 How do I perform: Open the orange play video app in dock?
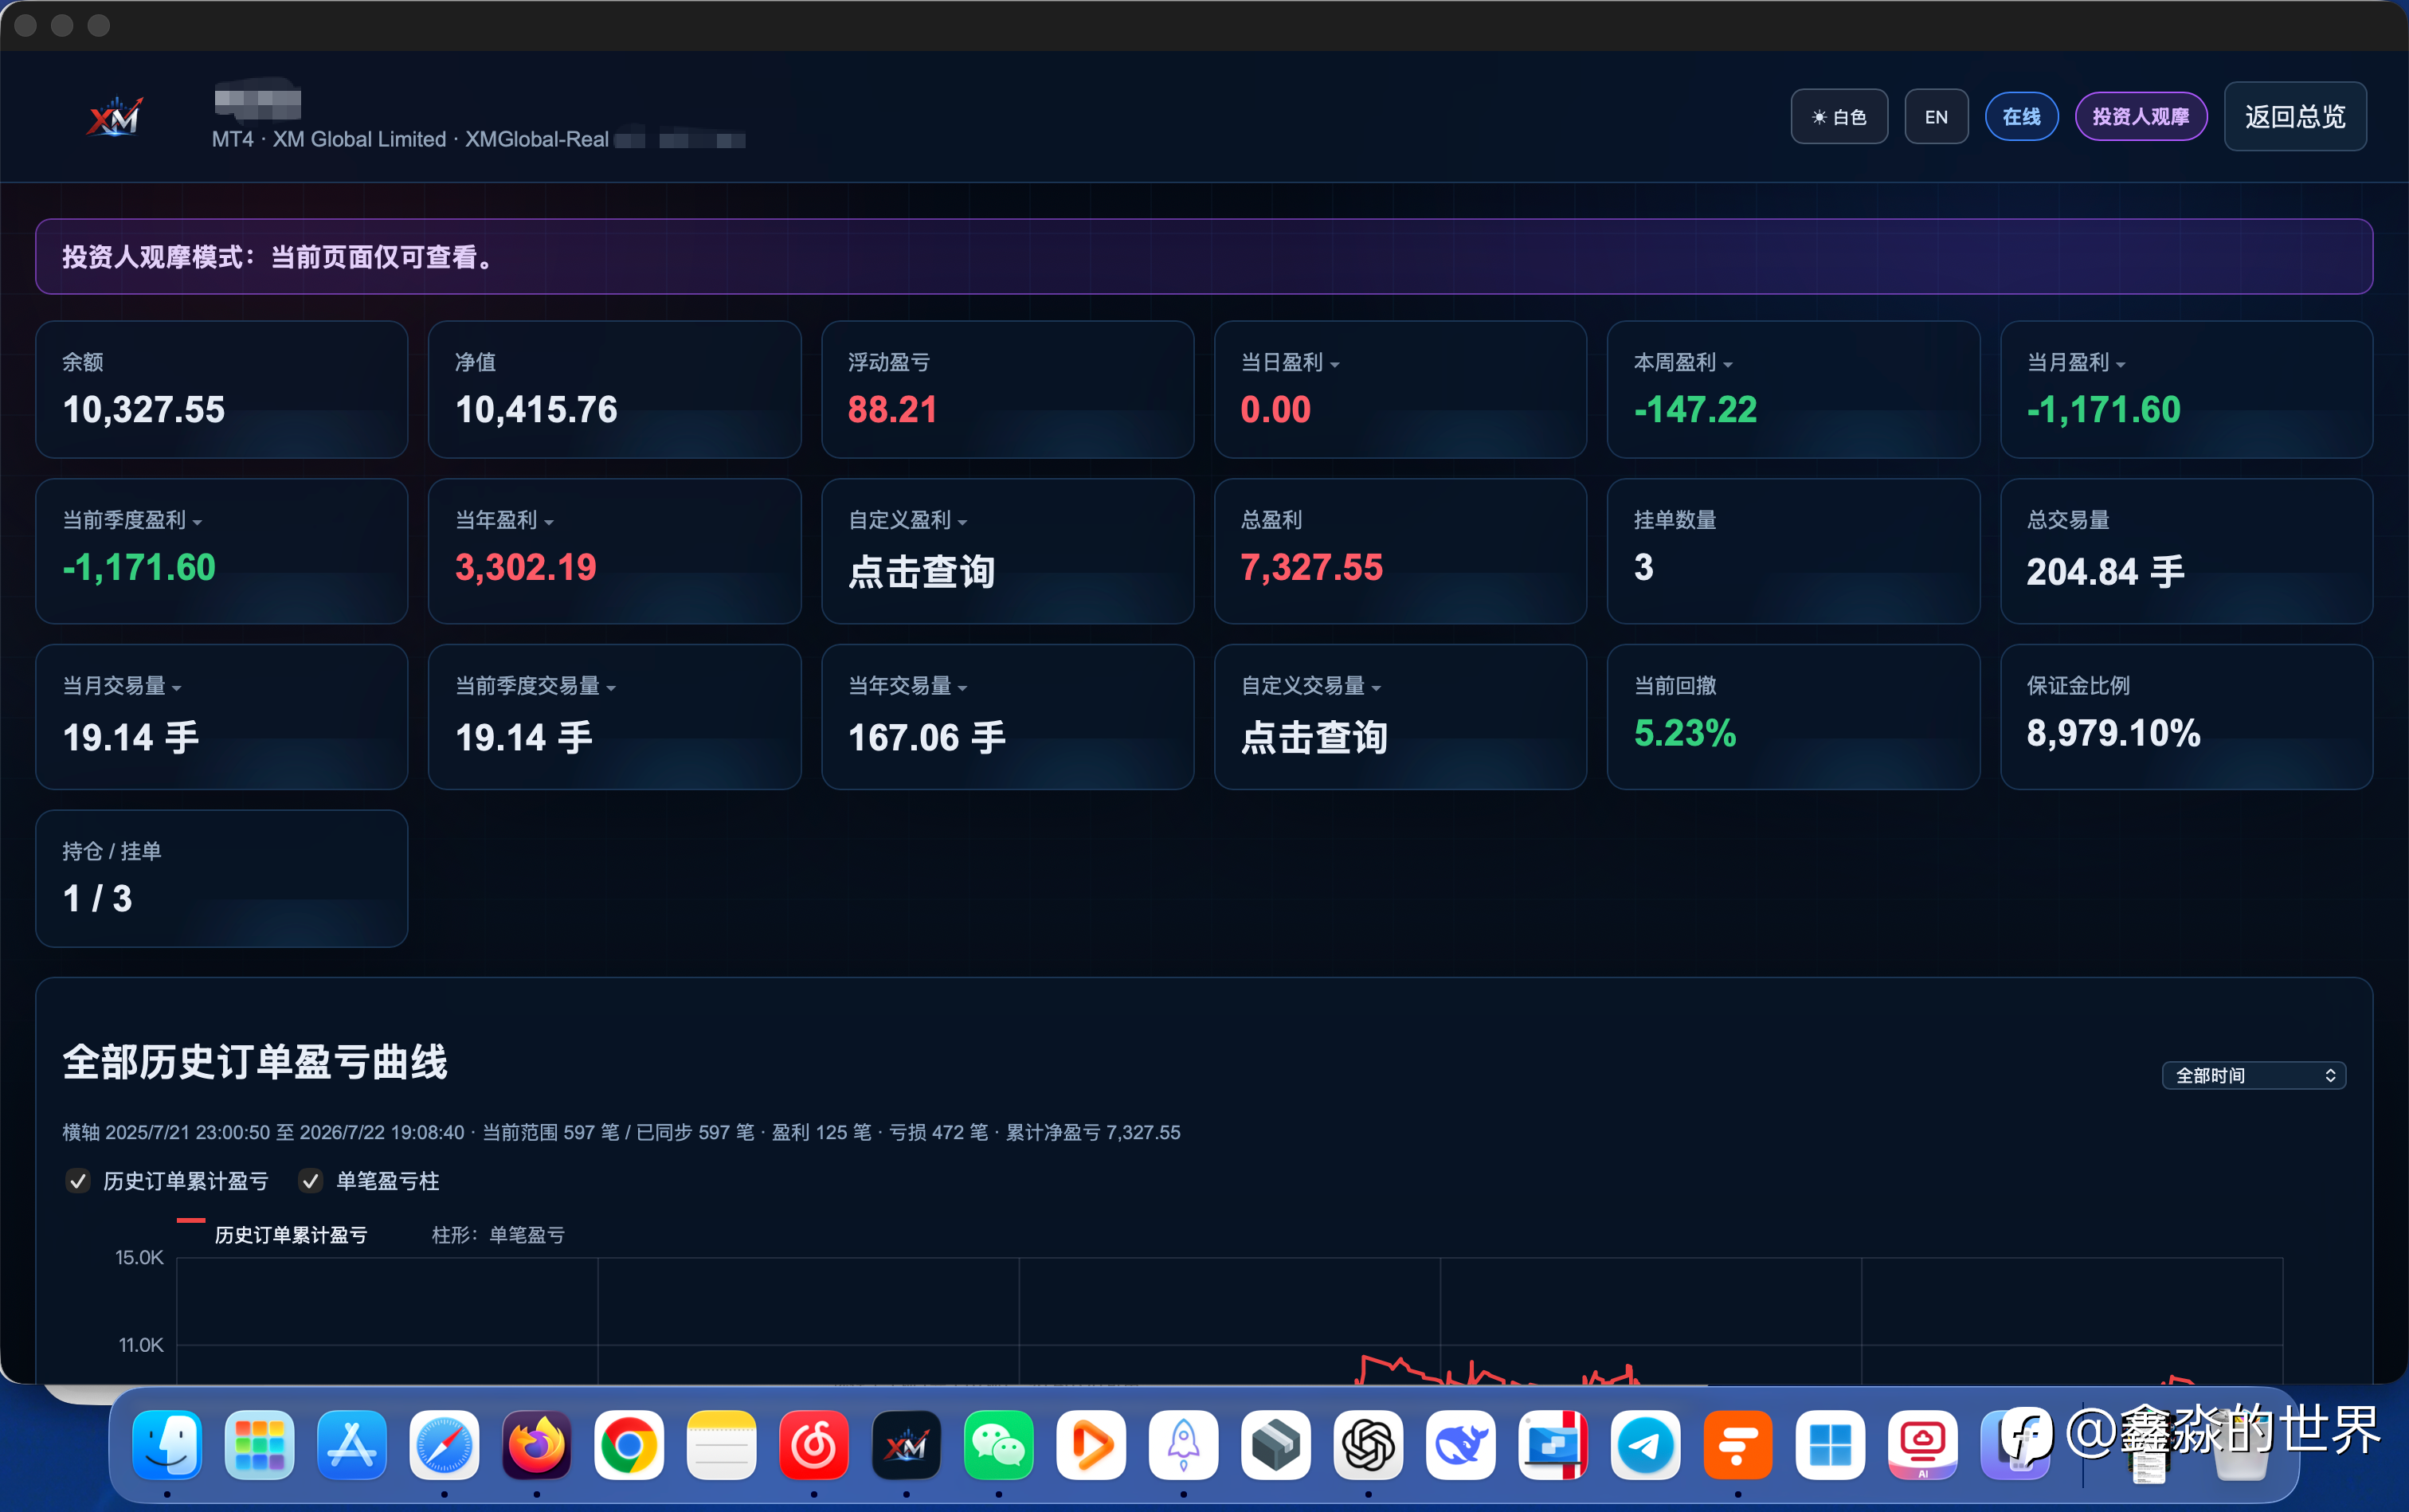[x=1091, y=1444]
